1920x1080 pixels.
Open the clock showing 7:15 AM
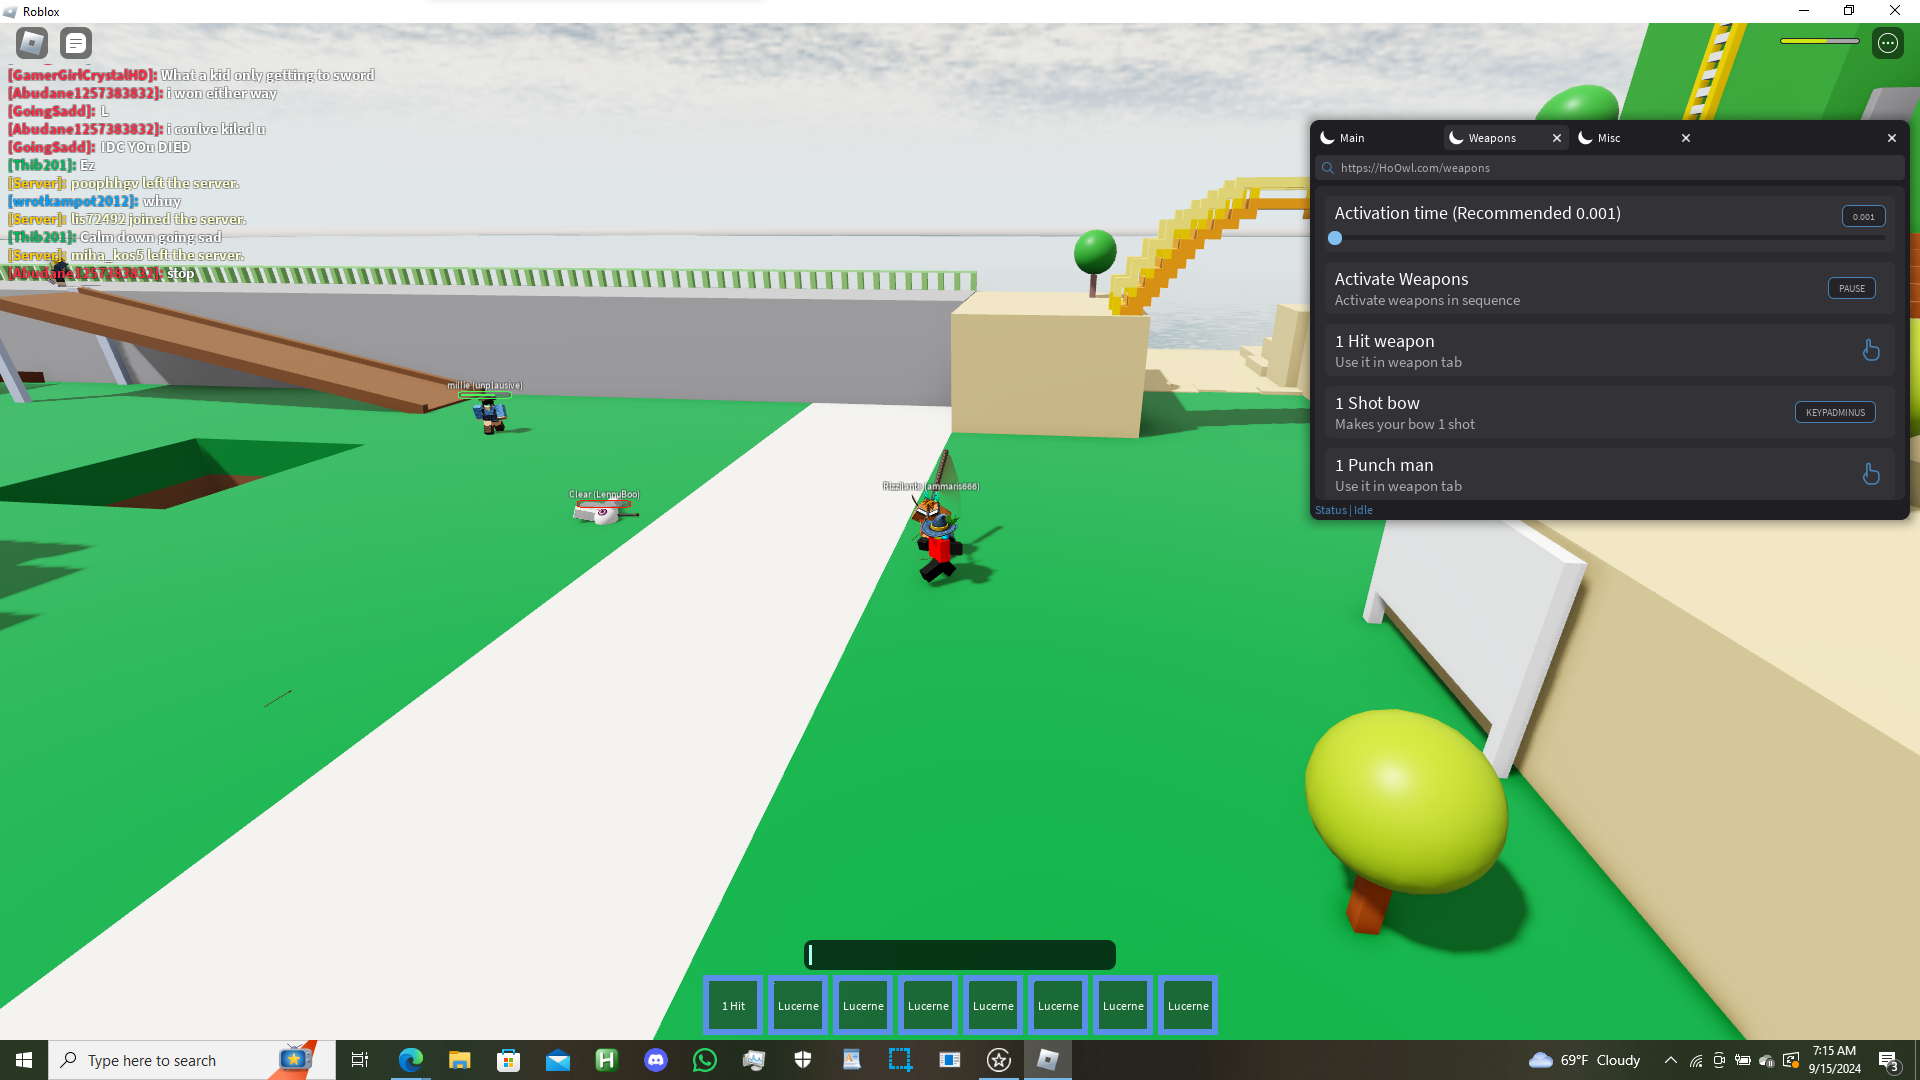(x=1834, y=1060)
